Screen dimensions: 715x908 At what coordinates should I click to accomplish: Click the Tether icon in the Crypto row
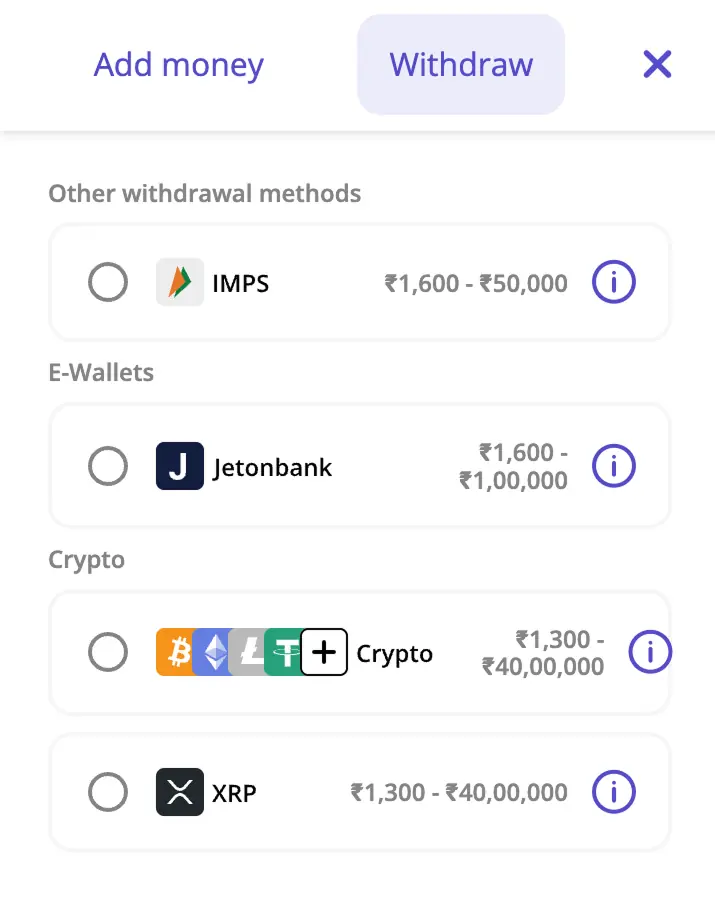click(x=286, y=652)
